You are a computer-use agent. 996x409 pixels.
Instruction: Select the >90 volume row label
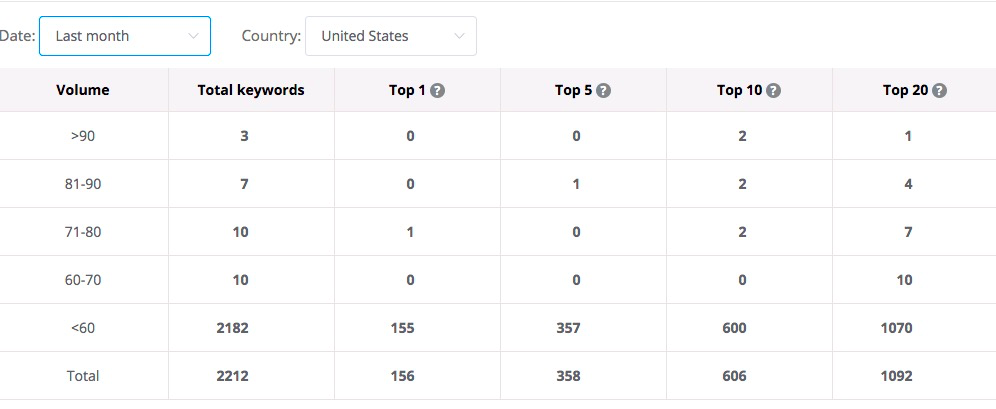pyautogui.click(x=83, y=136)
